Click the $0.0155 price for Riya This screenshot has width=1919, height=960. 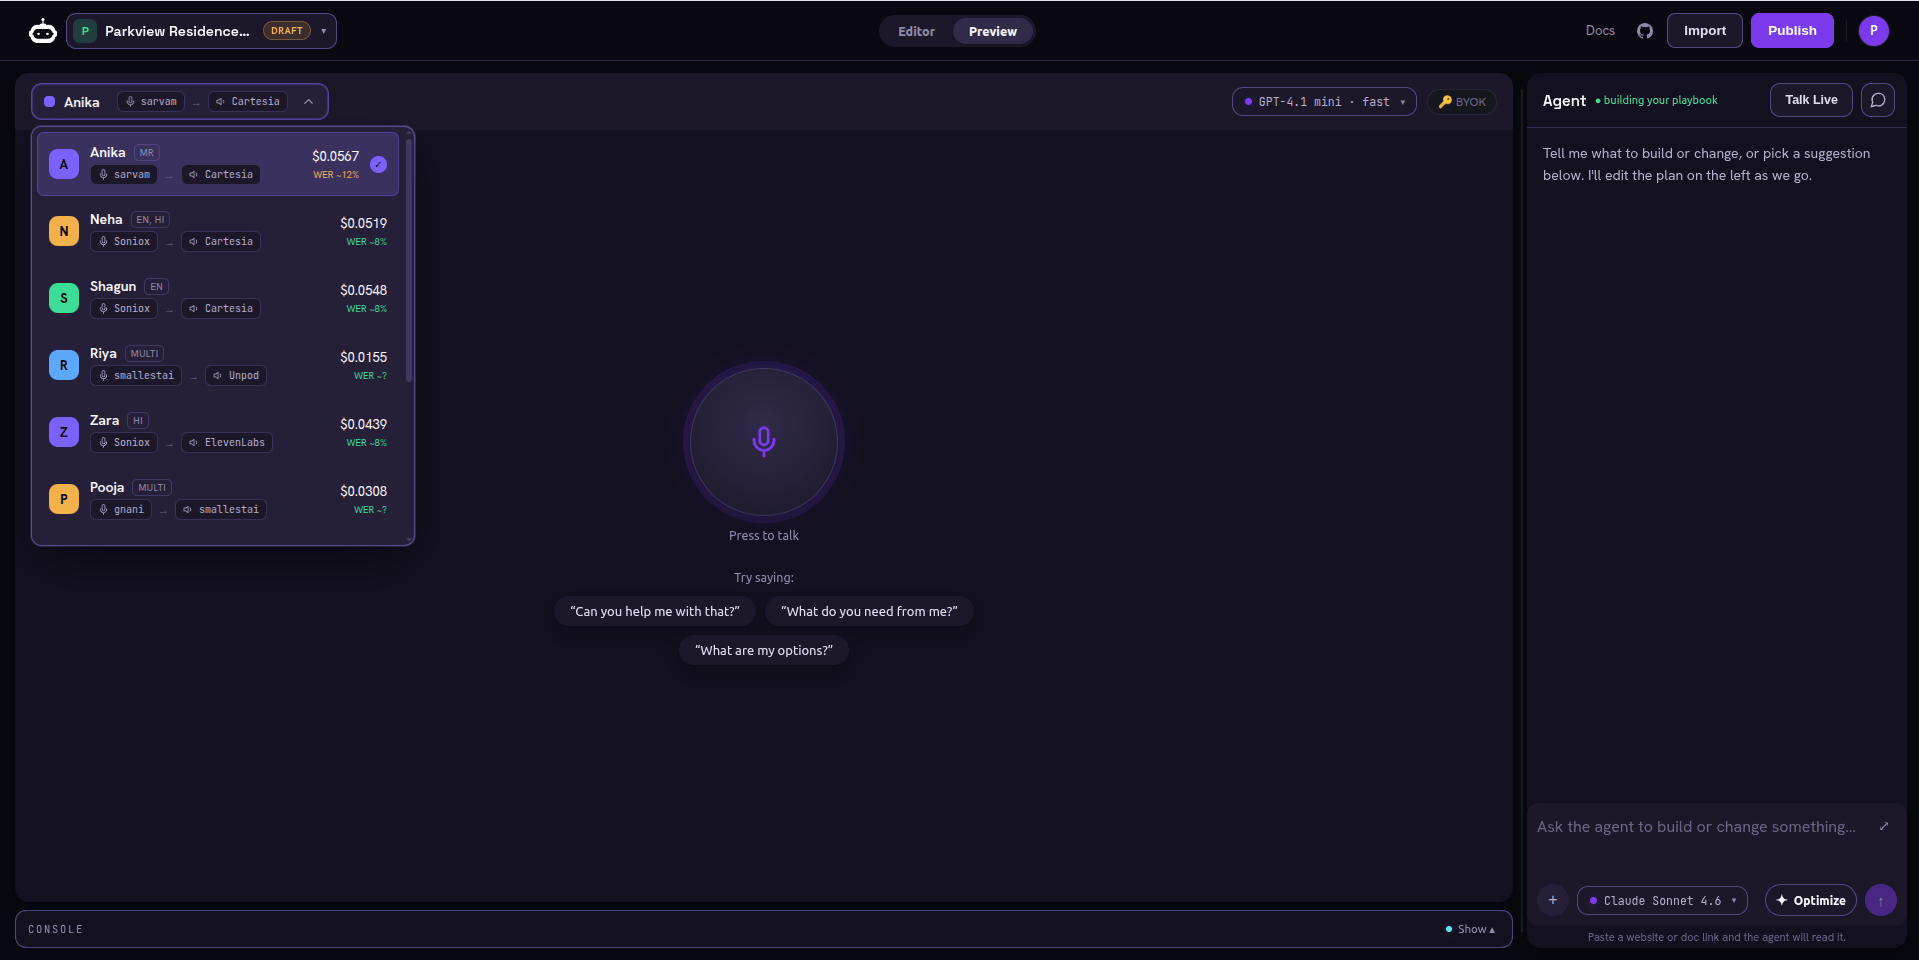[x=363, y=357]
